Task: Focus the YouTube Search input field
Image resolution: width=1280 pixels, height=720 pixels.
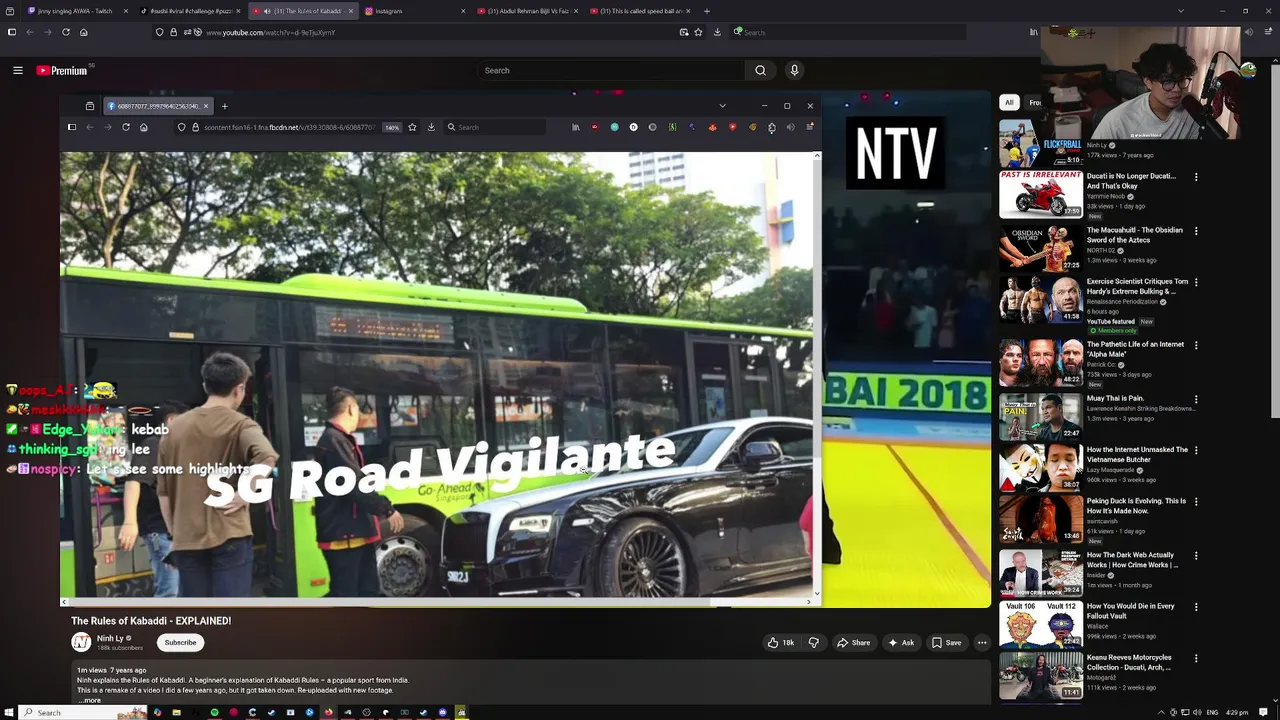Action: [x=610, y=70]
